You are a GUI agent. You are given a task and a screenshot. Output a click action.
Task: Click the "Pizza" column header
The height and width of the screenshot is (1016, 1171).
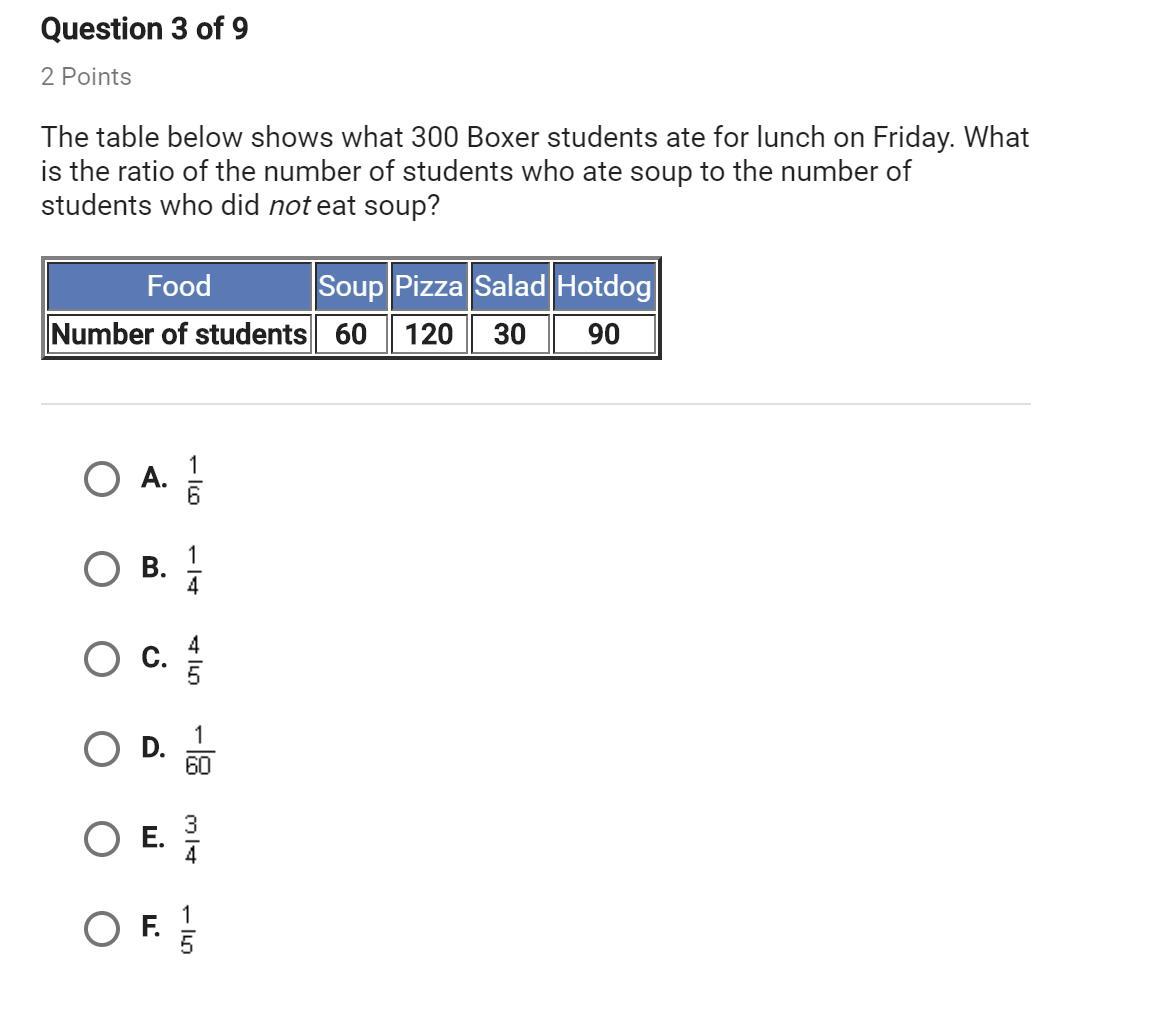[429, 286]
